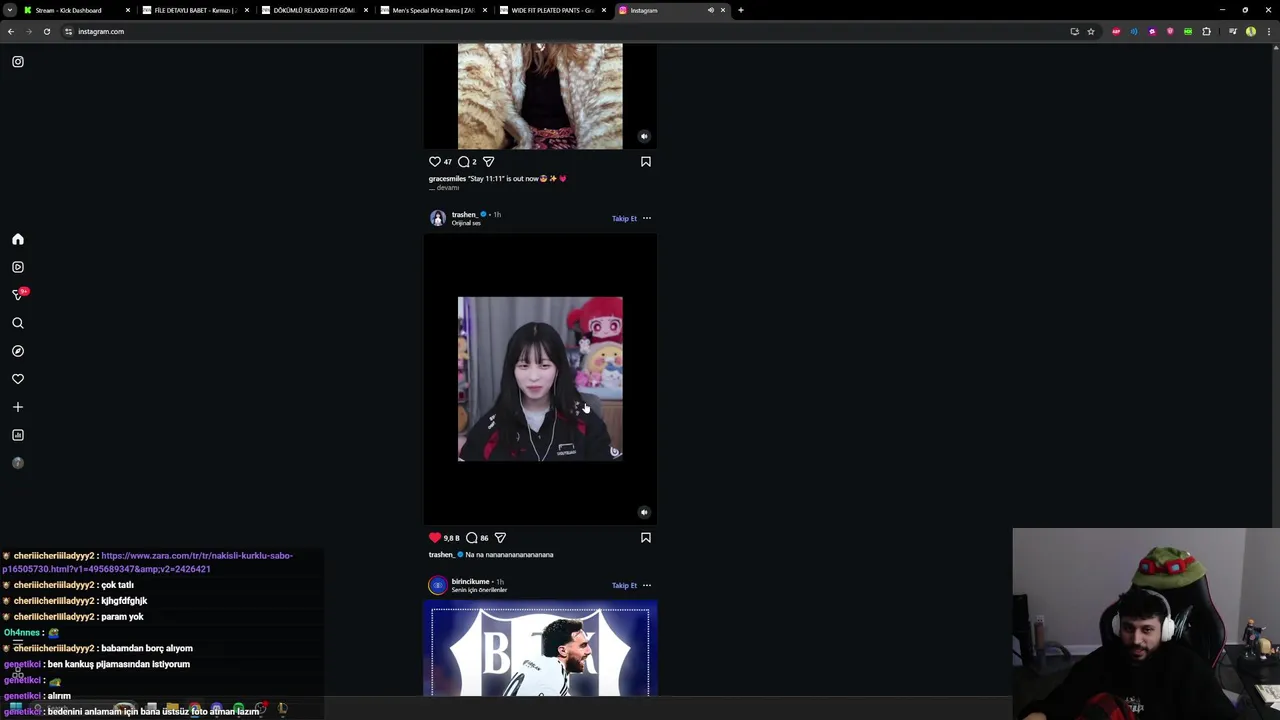
Task: Click the chat message 'babamdan borç alıyom'
Action: pos(147,648)
